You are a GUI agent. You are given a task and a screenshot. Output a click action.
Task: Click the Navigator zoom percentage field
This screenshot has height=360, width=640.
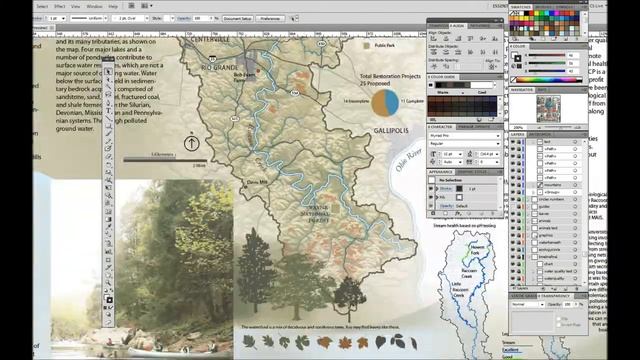point(518,127)
